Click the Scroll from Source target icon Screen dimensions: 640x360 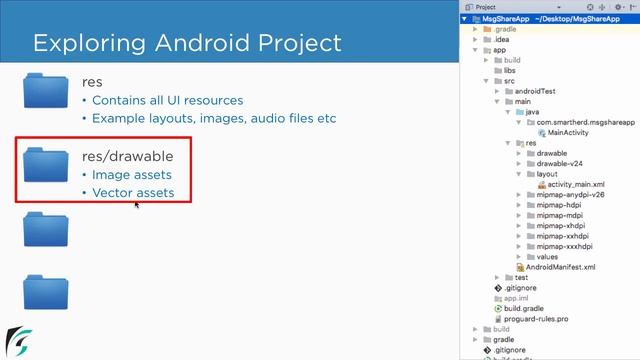[590, 7]
